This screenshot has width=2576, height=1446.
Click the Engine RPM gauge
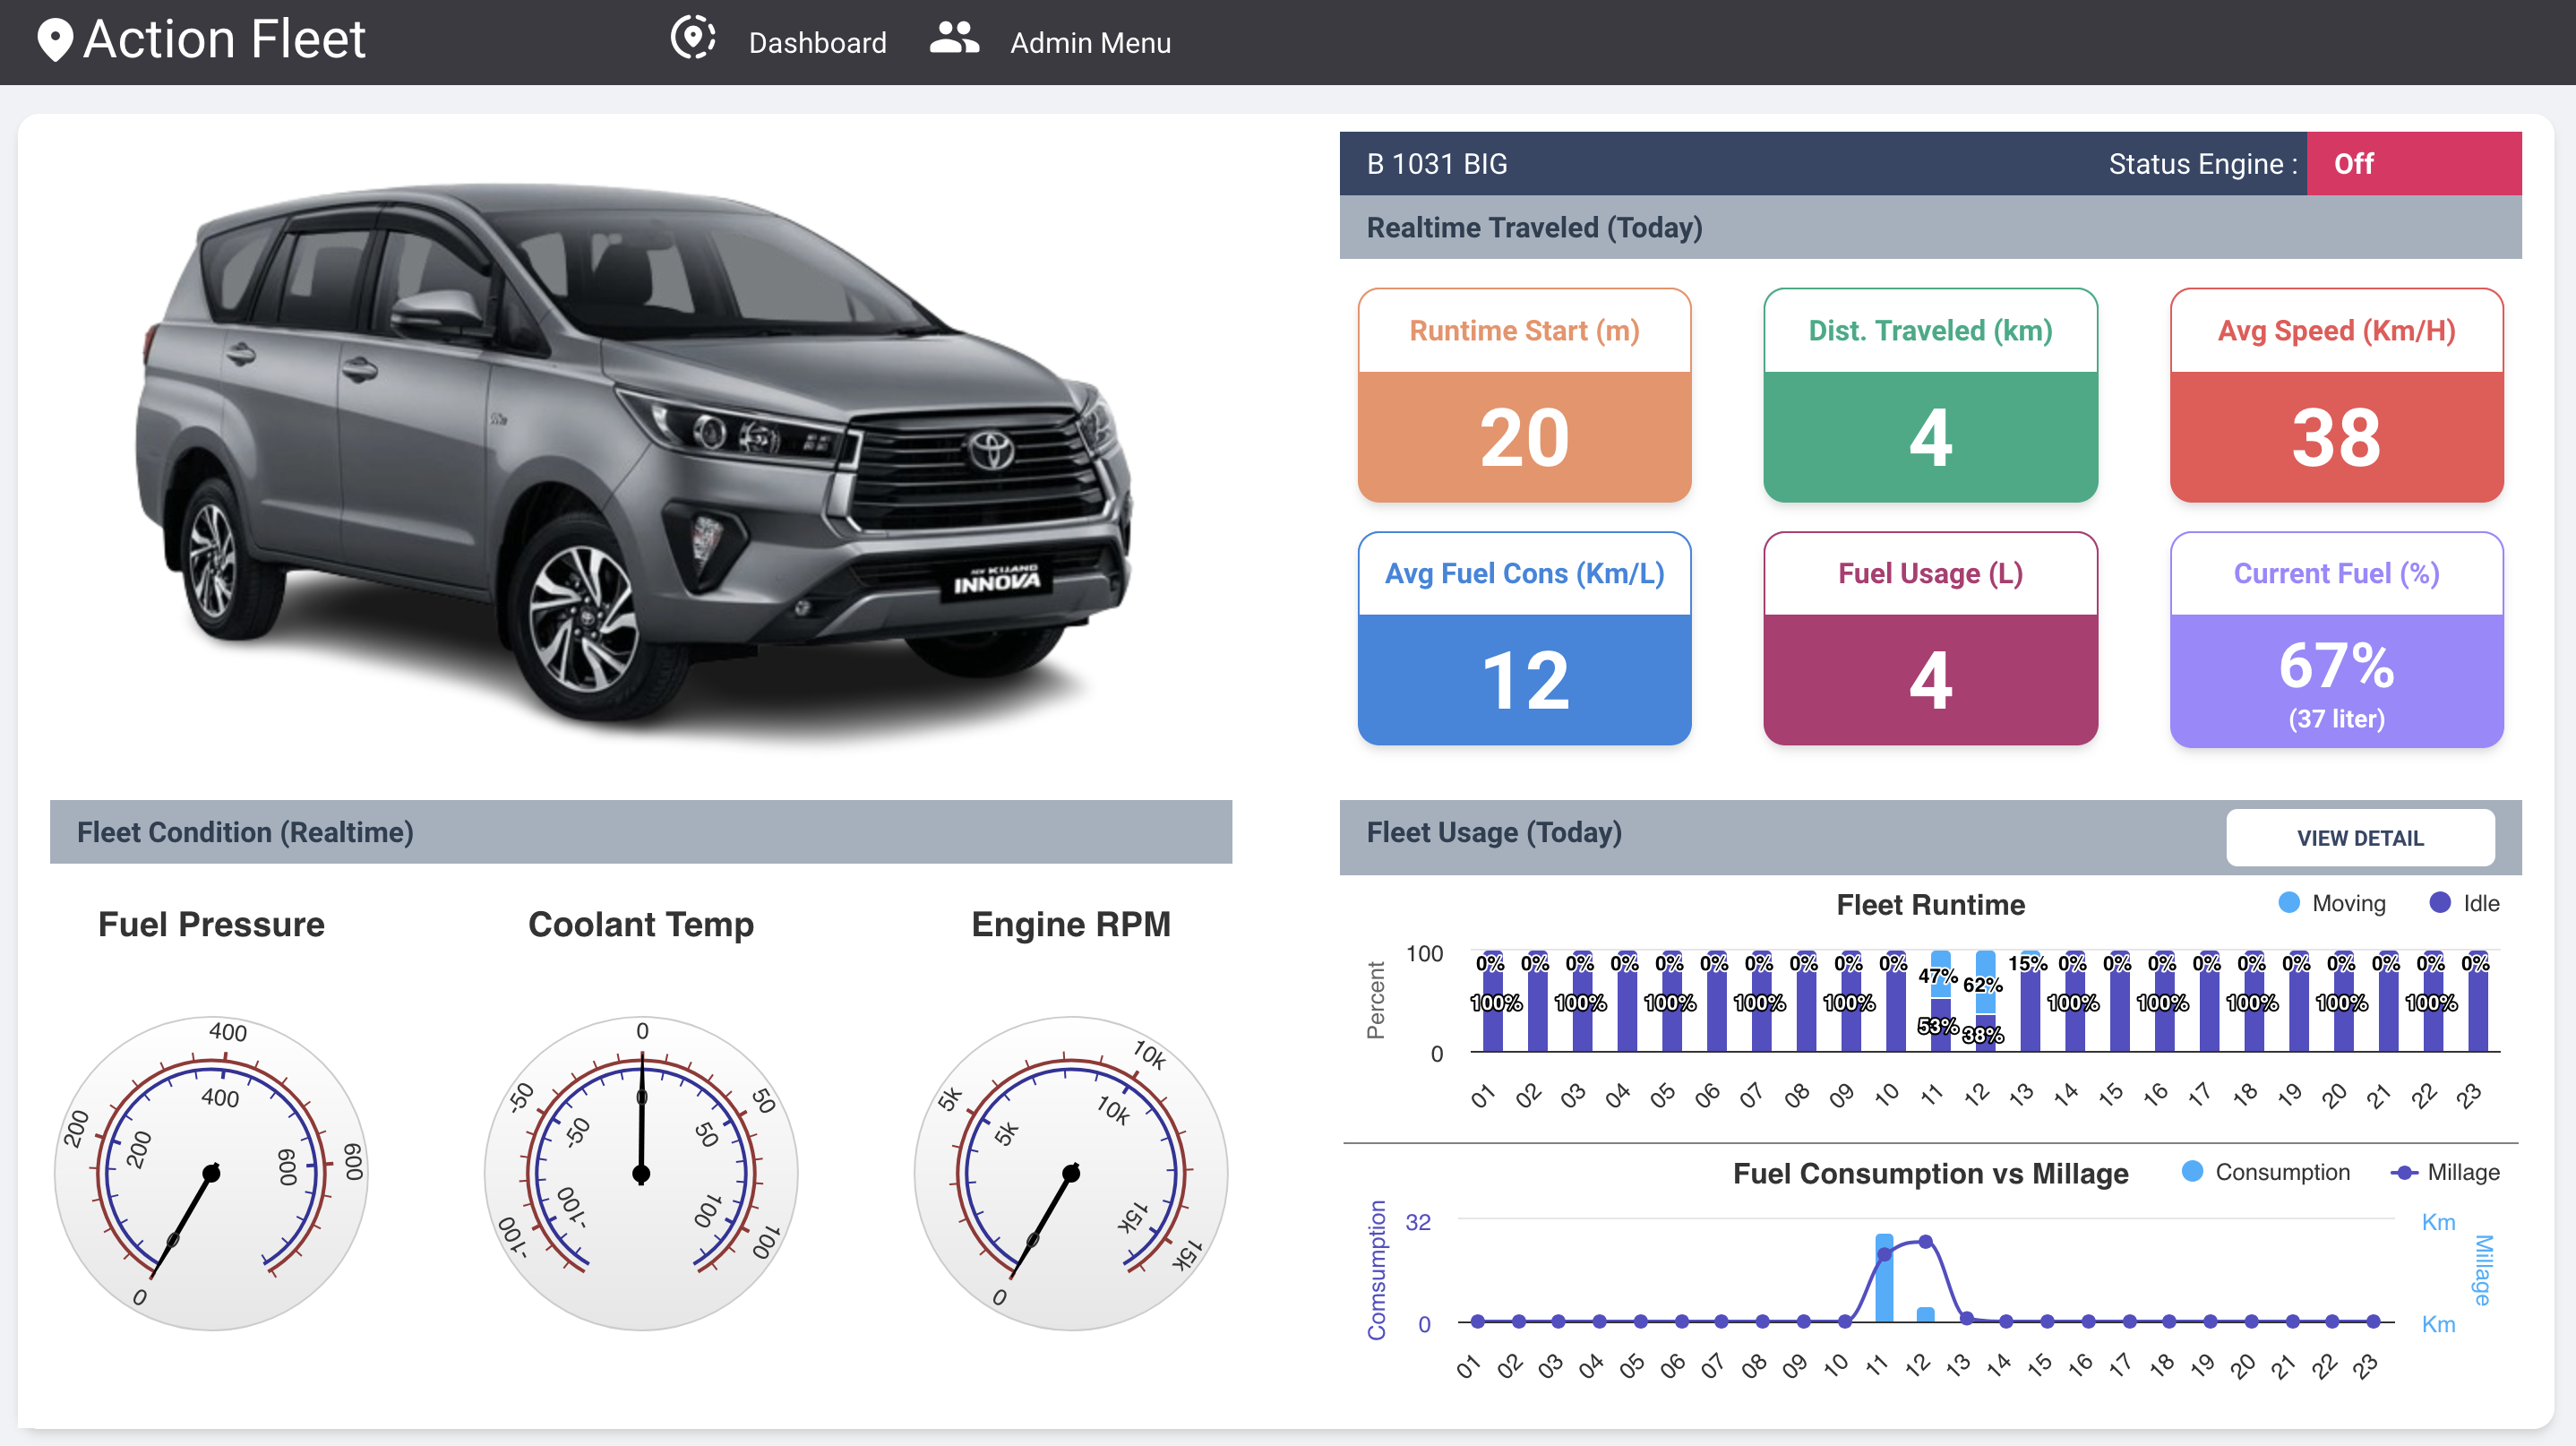coord(1071,1173)
